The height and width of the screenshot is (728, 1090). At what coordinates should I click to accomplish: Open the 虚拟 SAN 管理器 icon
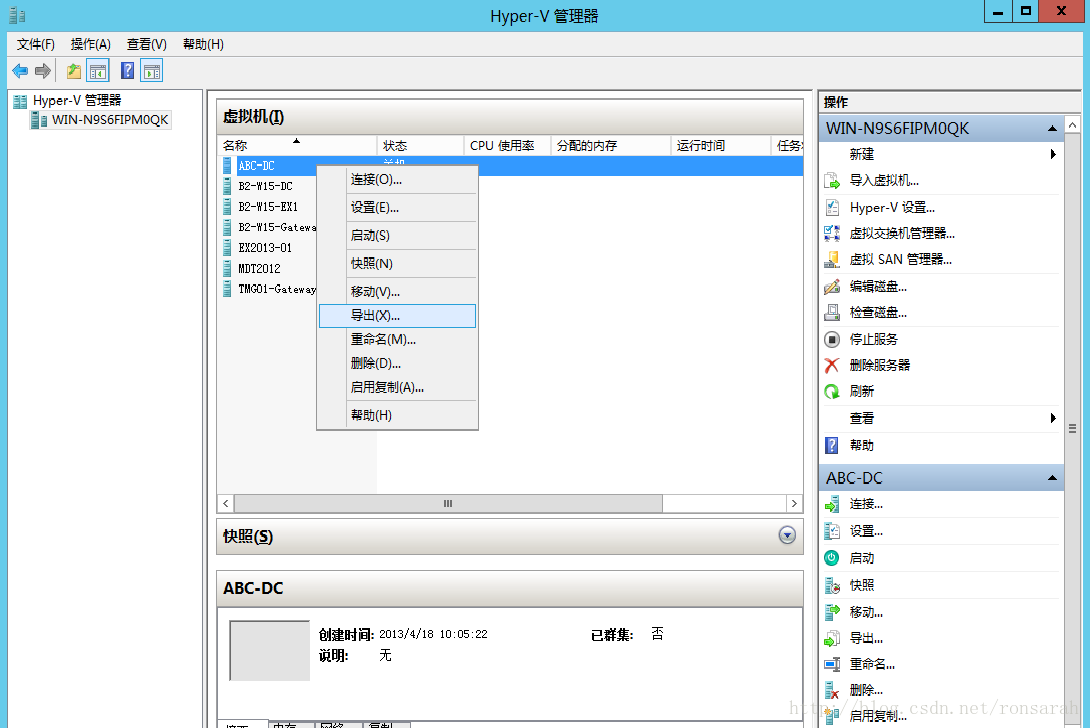click(x=832, y=260)
